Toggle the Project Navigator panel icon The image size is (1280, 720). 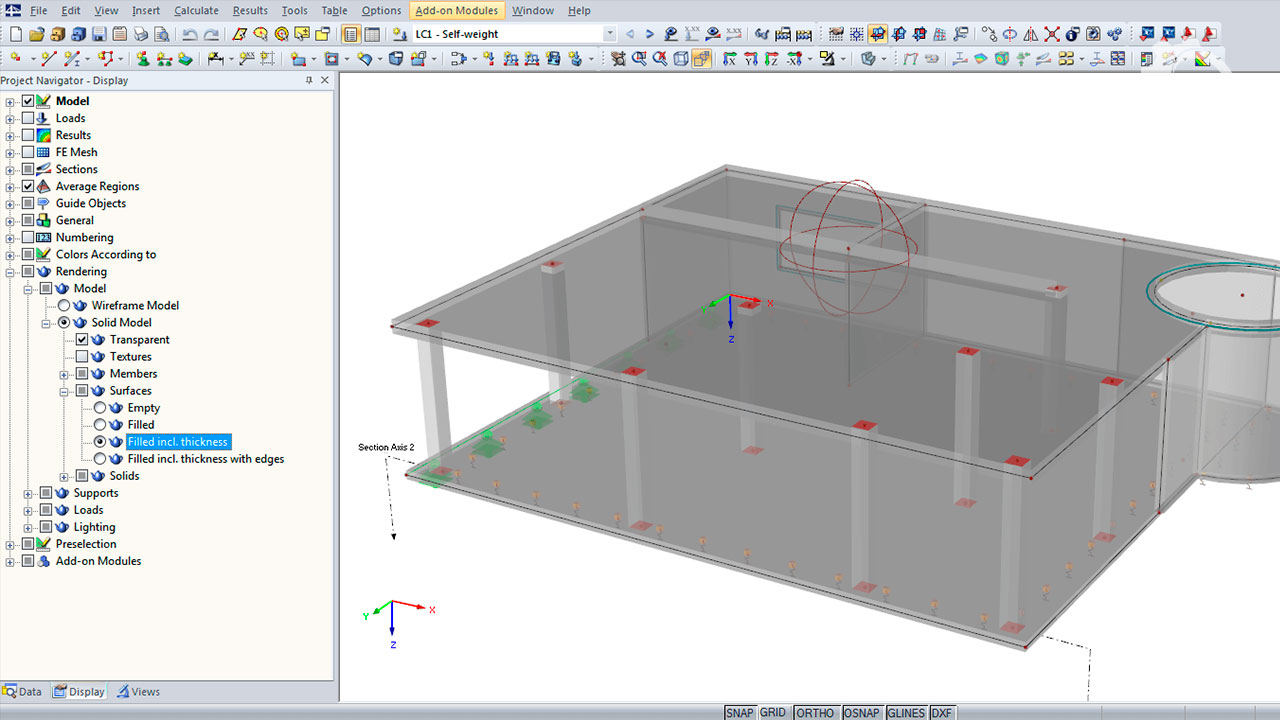[351, 34]
